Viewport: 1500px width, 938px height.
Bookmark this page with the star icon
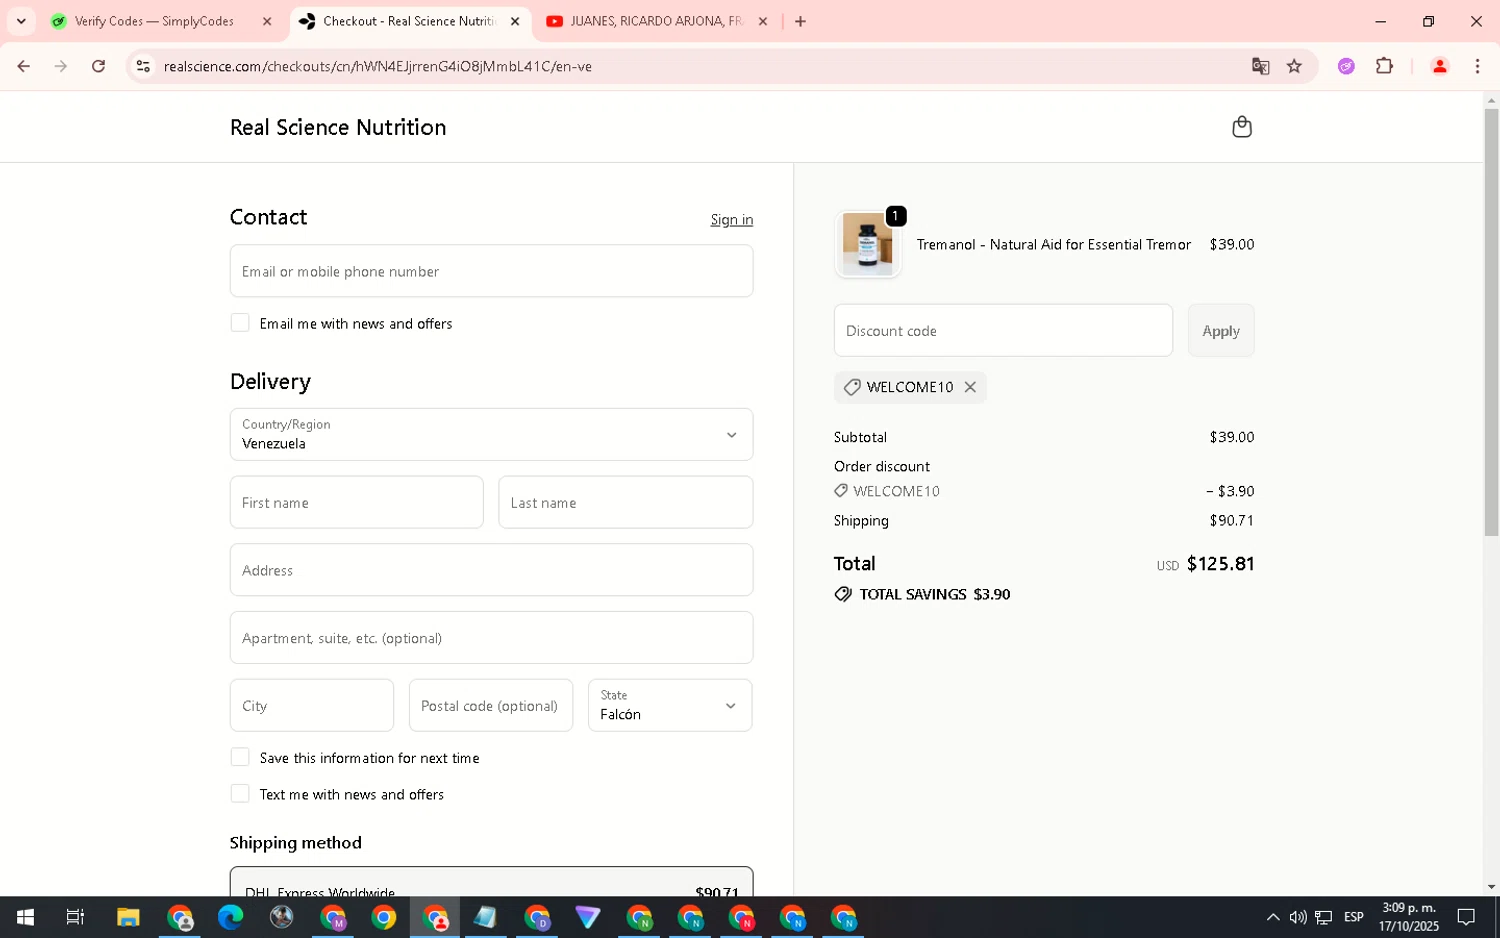(1294, 66)
